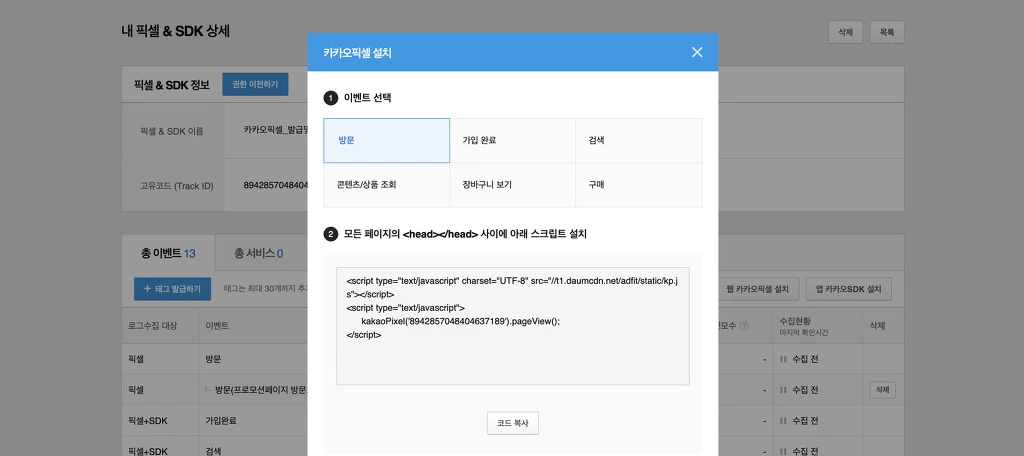Click the 앱 카카오SDK 설치 button
1024x456 pixels.
point(849,289)
